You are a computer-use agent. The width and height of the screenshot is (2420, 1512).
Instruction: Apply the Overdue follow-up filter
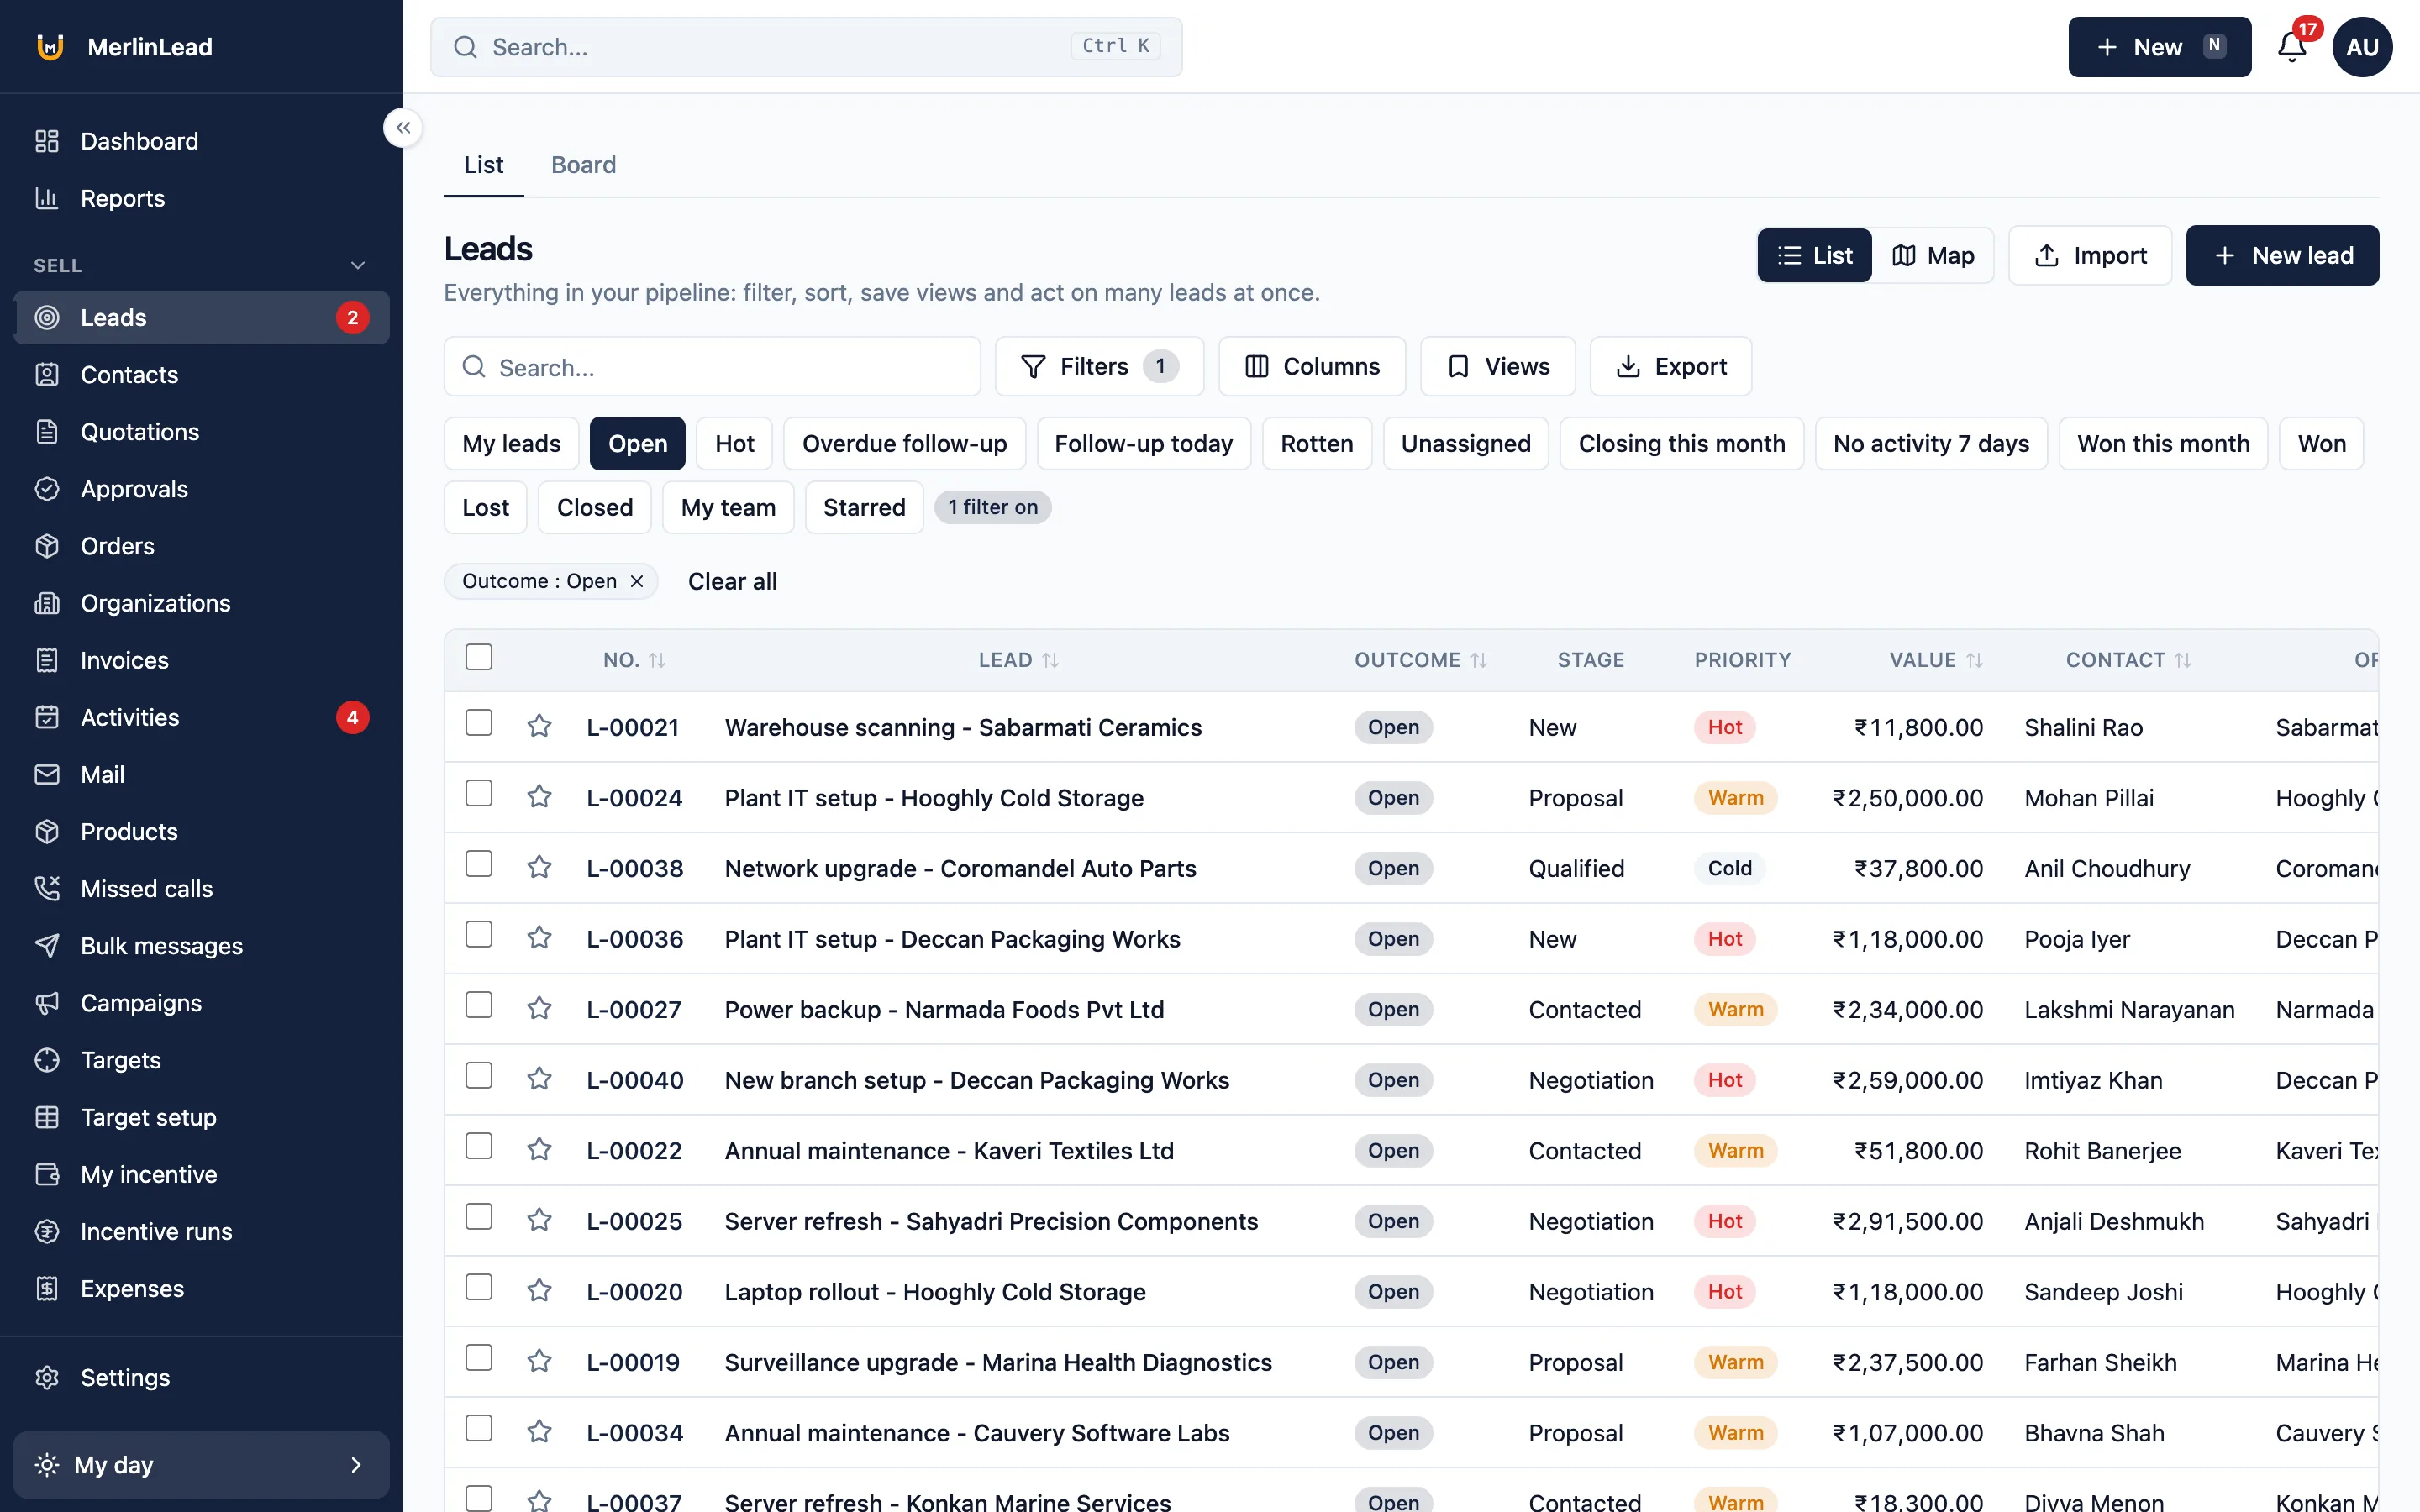tap(904, 443)
